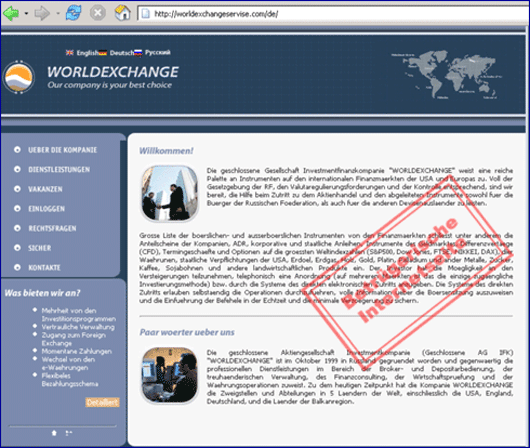Open the Back history dropdown arrow
Screen dimensions: 530x448
point(26,14)
